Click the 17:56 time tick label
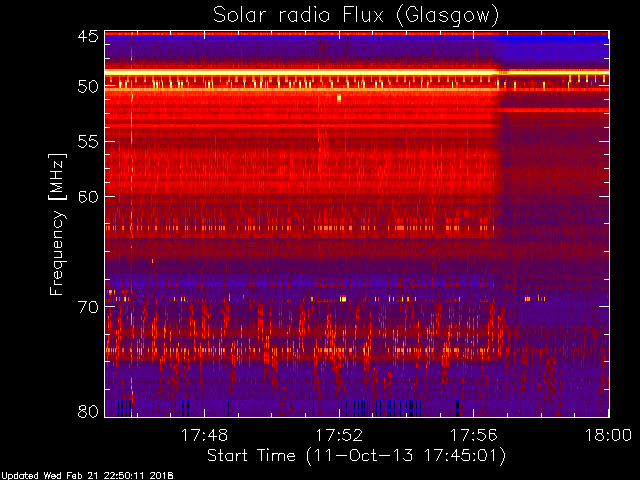Screen dimensions: 640x480 pos(473,435)
